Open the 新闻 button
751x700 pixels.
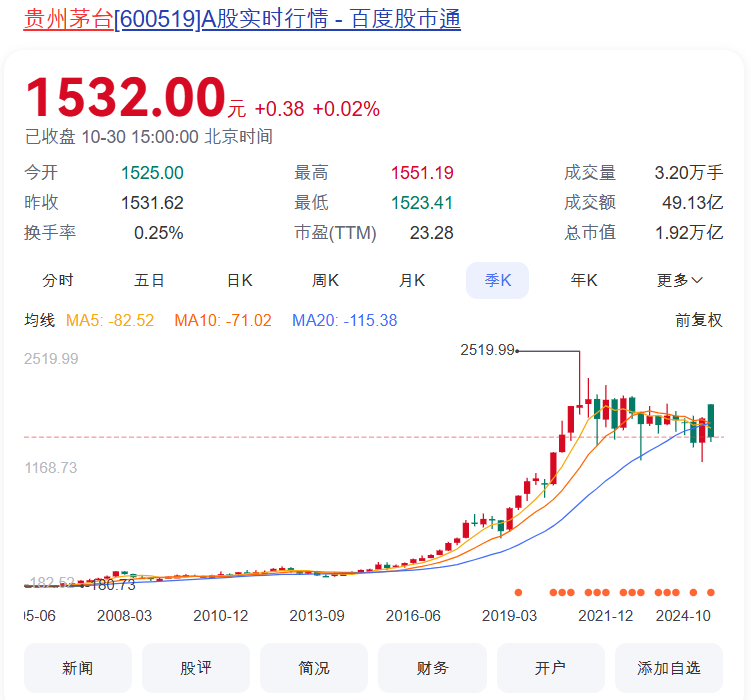[78, 668]
